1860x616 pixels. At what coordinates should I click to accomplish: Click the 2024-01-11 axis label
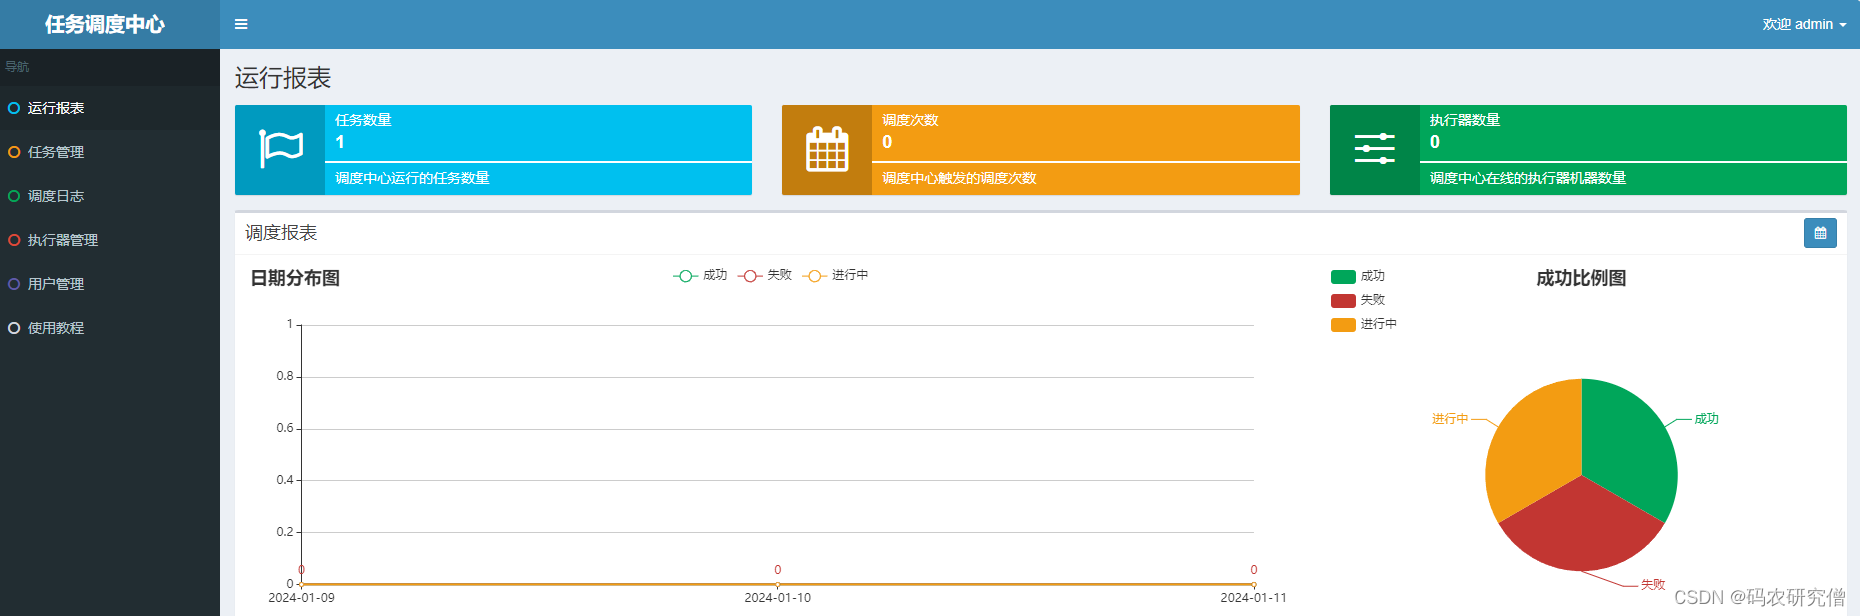click(1253, 598)
